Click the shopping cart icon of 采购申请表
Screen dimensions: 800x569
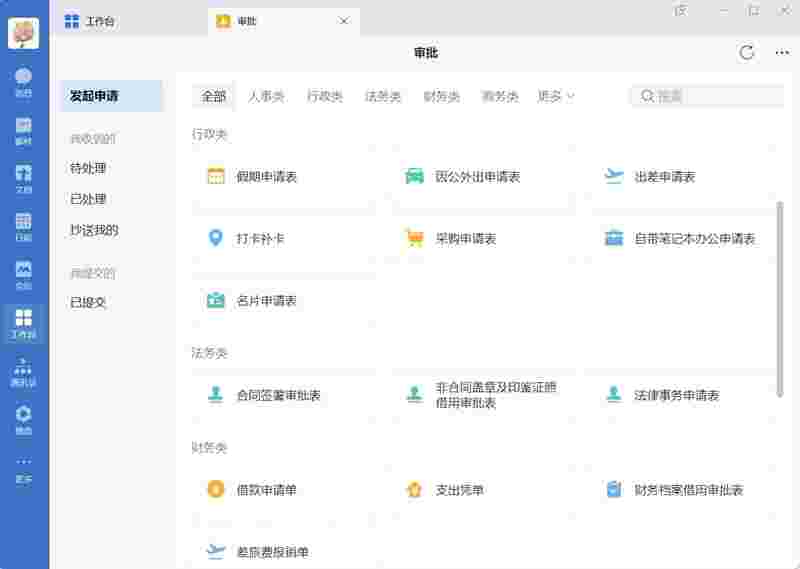point(414,238)
